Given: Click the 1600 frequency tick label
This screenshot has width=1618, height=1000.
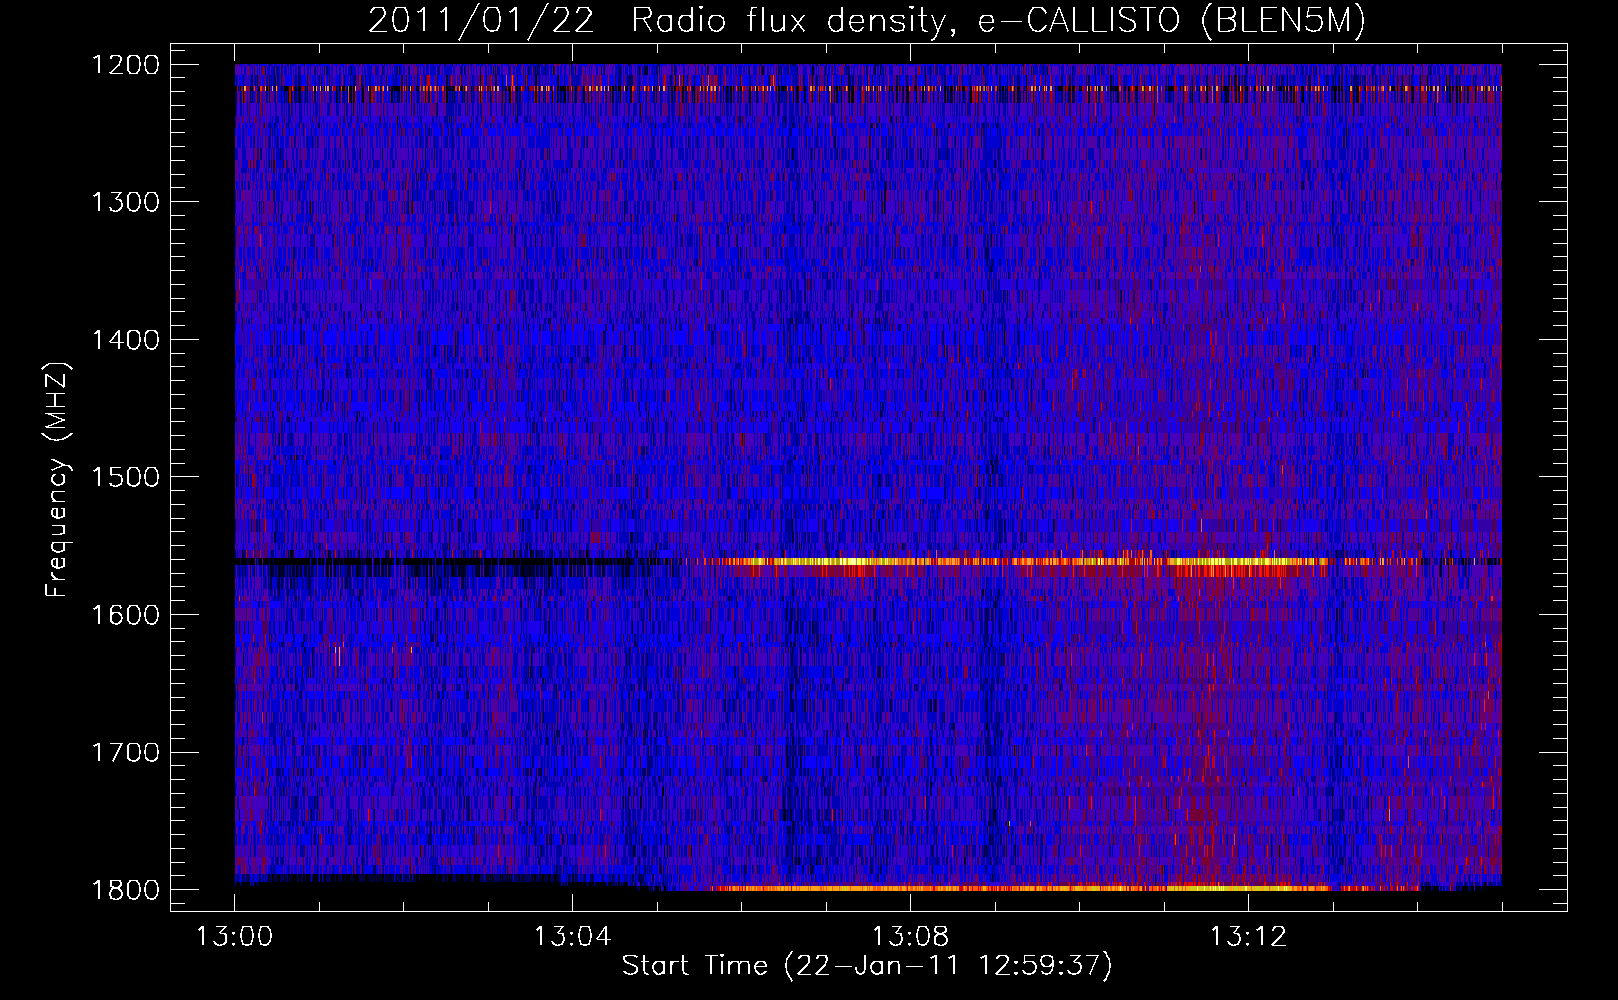Looking at the screenshot, I should click(x=125, y=615).
